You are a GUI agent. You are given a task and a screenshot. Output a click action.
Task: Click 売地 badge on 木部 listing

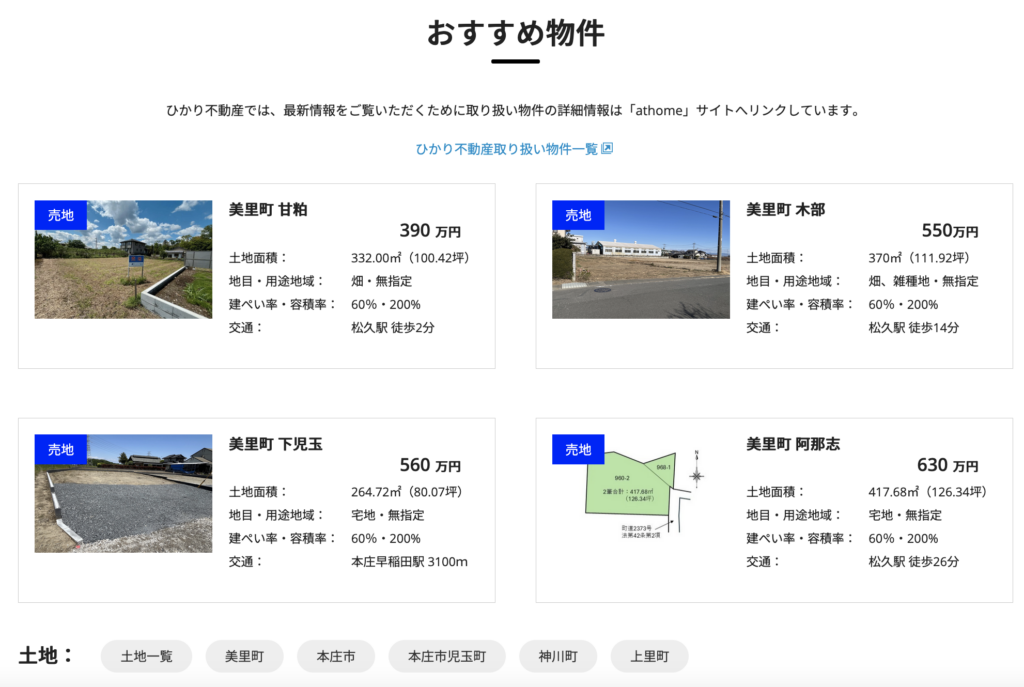coord(578,215)
